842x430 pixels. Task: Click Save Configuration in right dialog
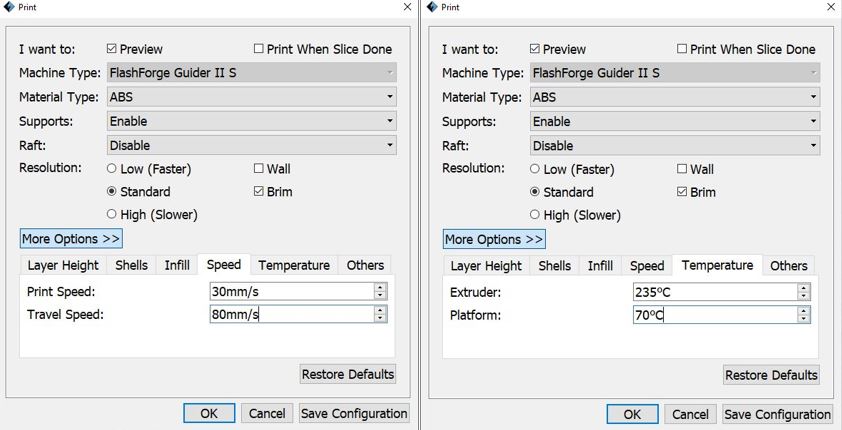[x=777, y=414]
